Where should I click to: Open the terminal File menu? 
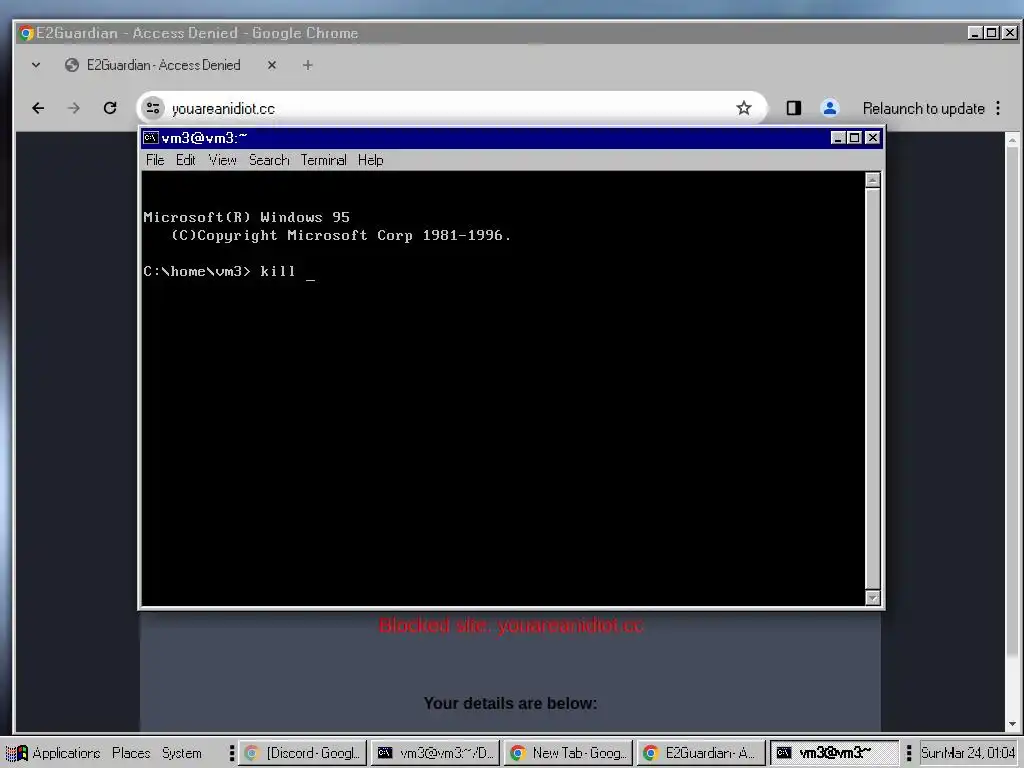pyautogui.click(x=155, y=160)
